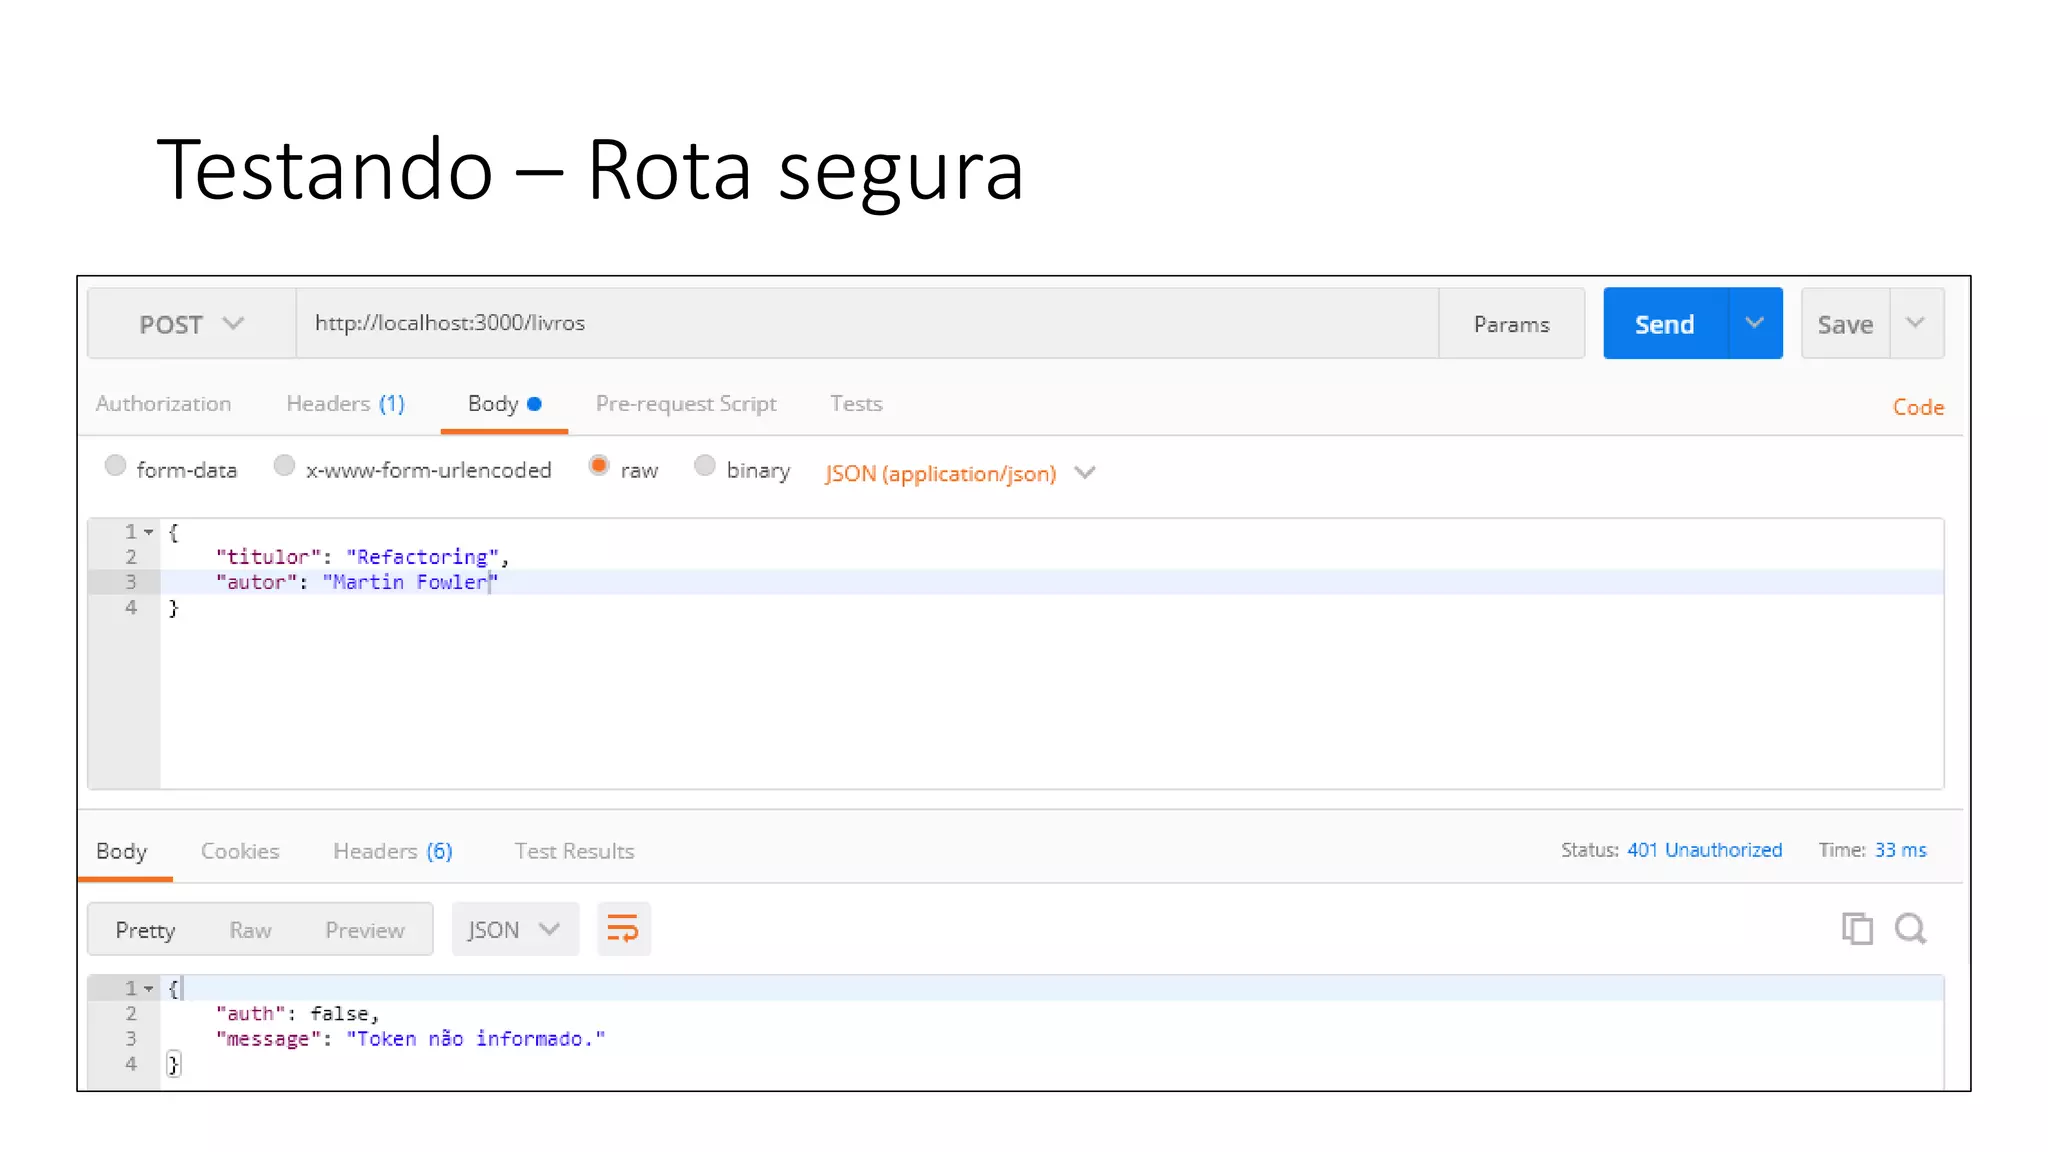Image resolution: width=2048 pixels, height=1152 pixels.
Task: Select the Pretty response view
Action: 145,931
